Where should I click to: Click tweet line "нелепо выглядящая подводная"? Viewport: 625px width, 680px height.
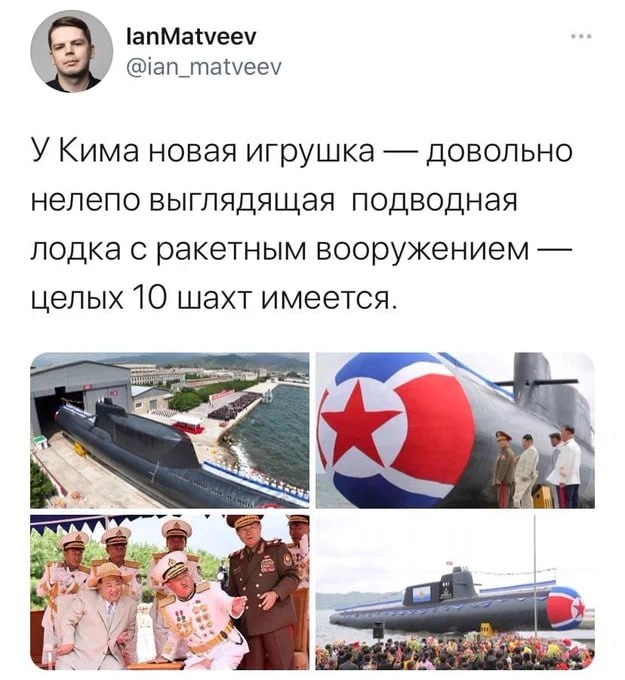pos(274,201)
